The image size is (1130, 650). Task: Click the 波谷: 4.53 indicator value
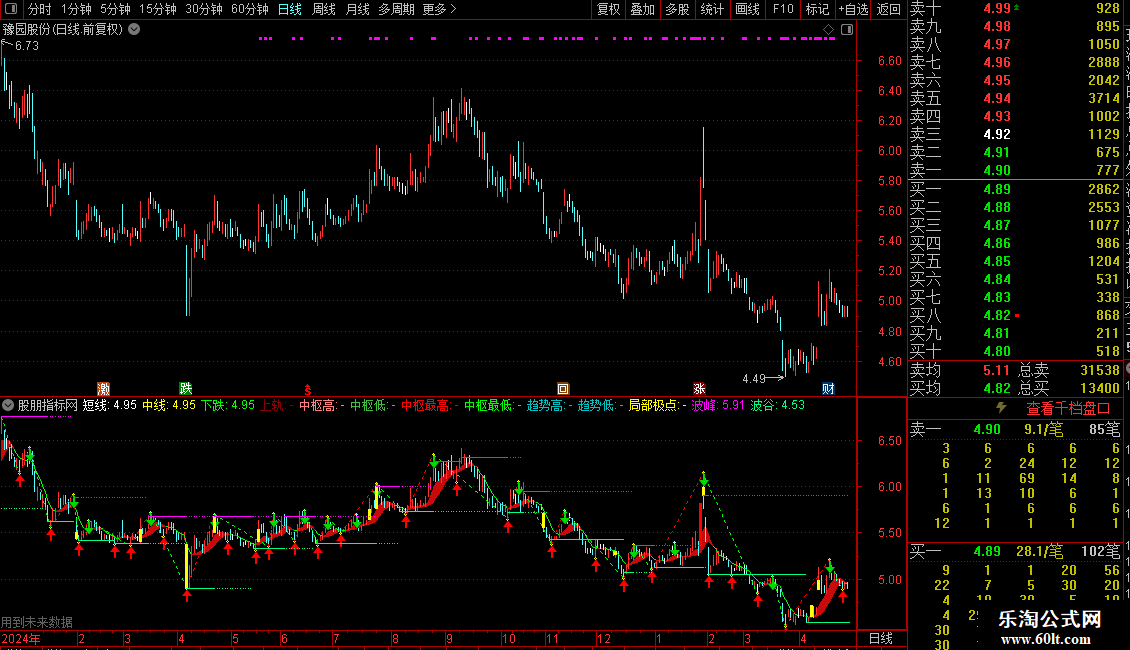[x=778, y=405]
